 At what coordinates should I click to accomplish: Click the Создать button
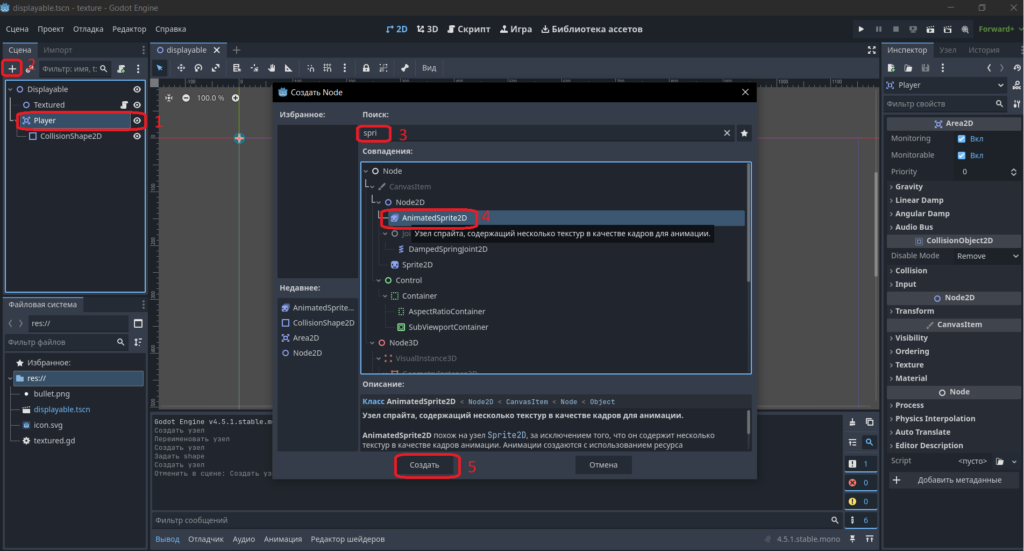pos(424,465)
